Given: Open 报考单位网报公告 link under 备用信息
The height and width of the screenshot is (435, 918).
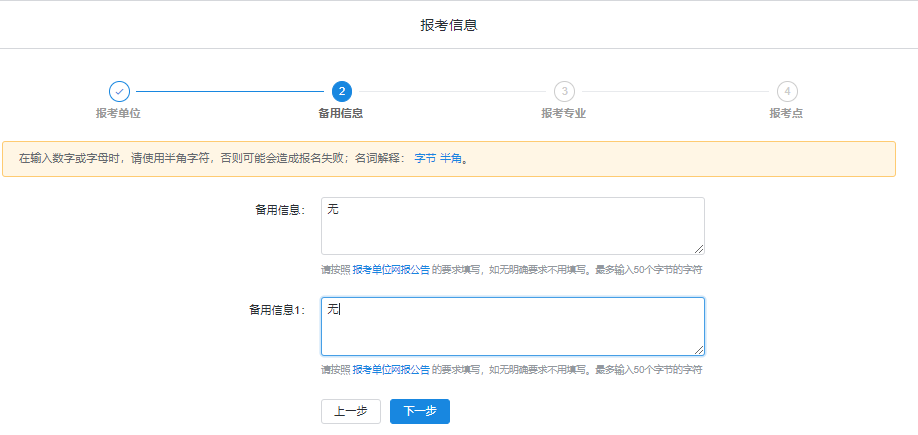Looking at the screenshot, I should 391,270.
